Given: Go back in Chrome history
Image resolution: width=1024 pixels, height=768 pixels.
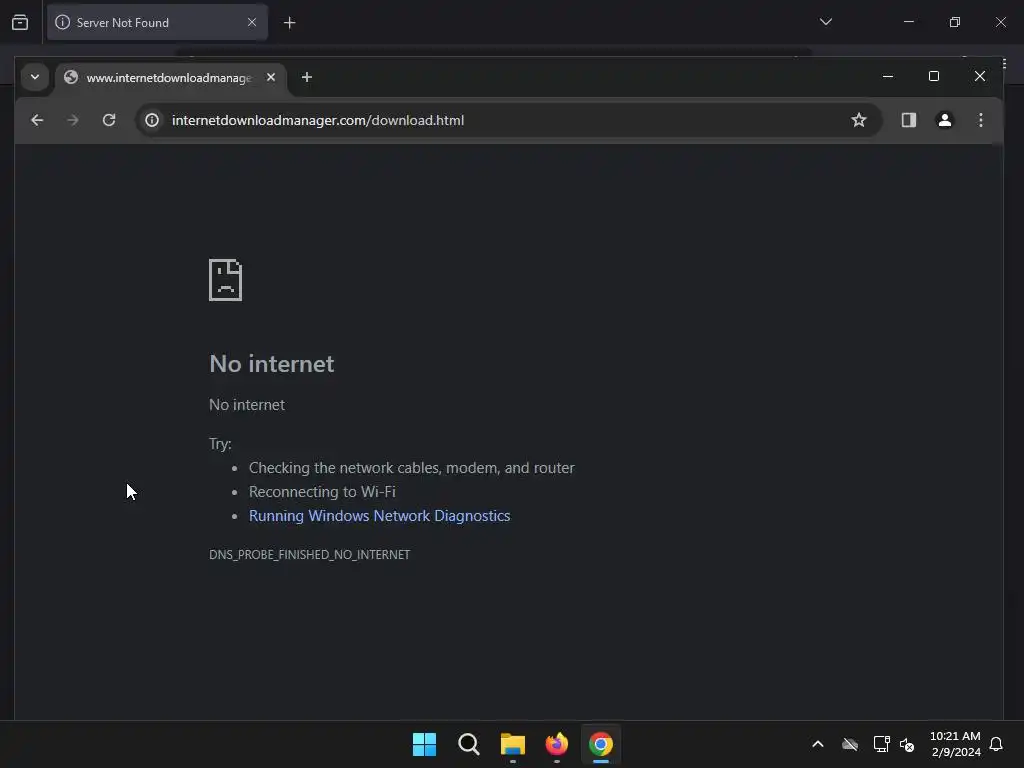Looking at the screenshot, I should (37, 120).
